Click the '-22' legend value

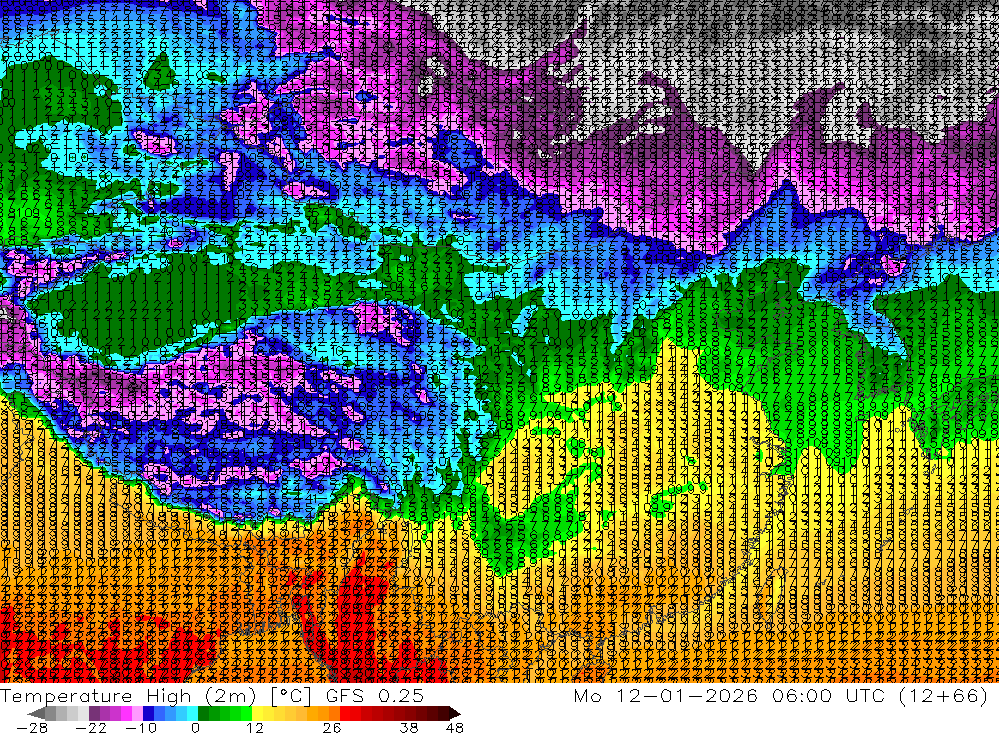[91, 727]
